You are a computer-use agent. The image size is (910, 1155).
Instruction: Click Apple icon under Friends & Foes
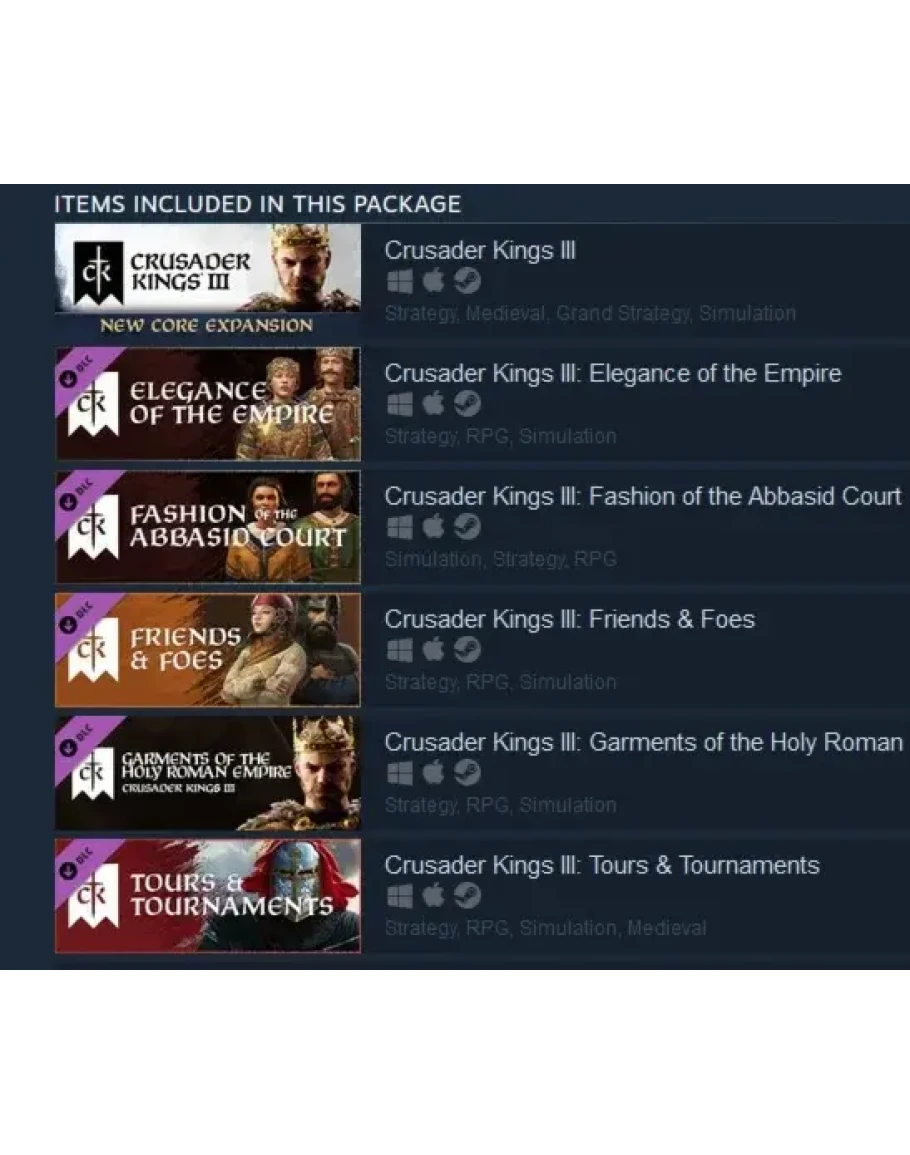pos(433,649)
